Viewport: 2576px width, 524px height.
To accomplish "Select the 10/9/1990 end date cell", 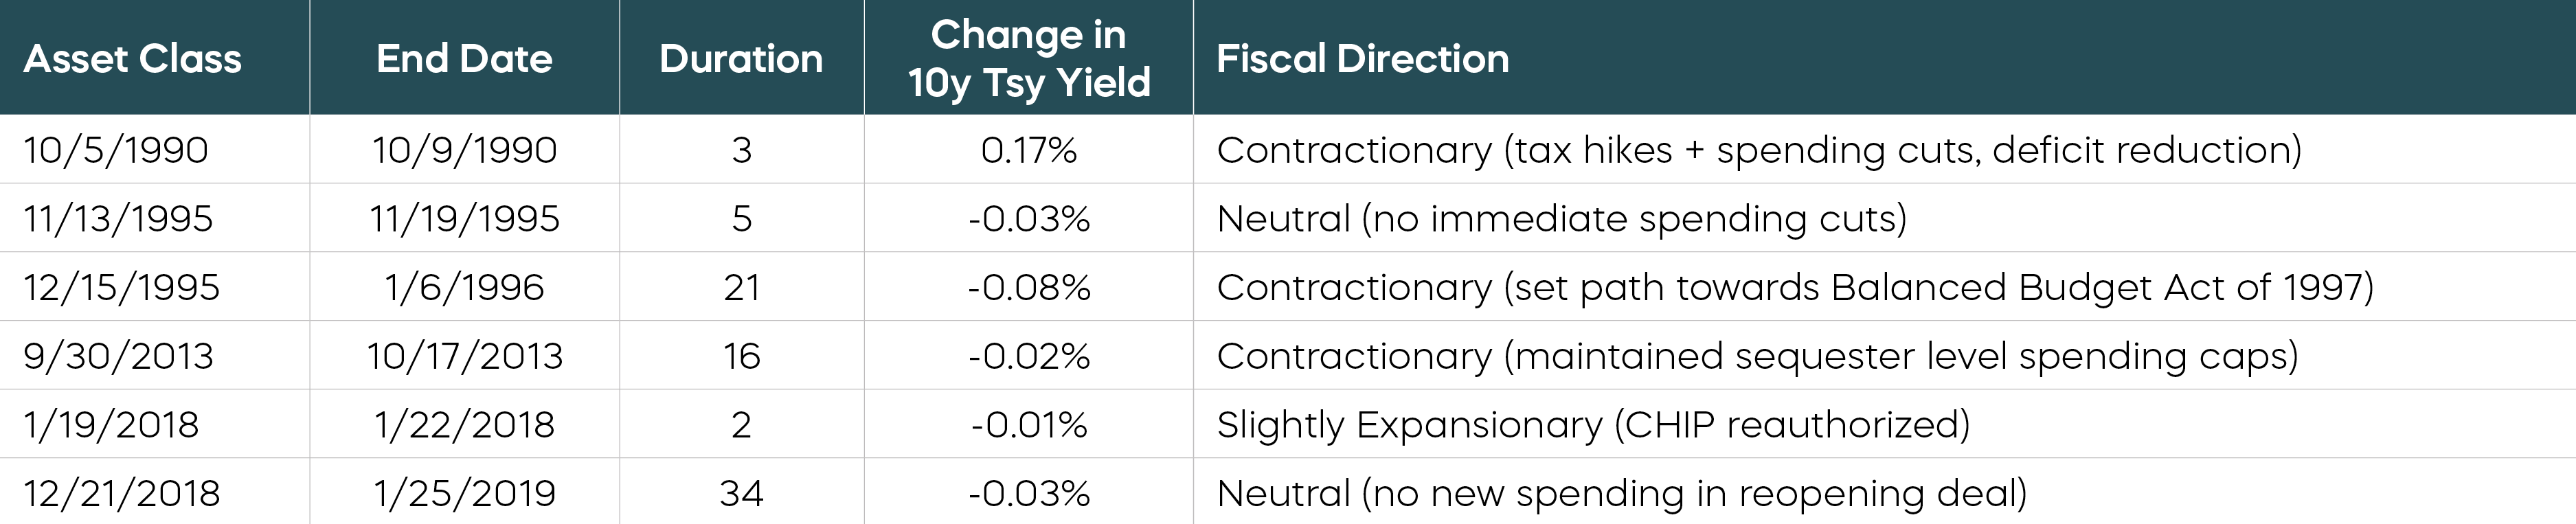I will [464, 150].
